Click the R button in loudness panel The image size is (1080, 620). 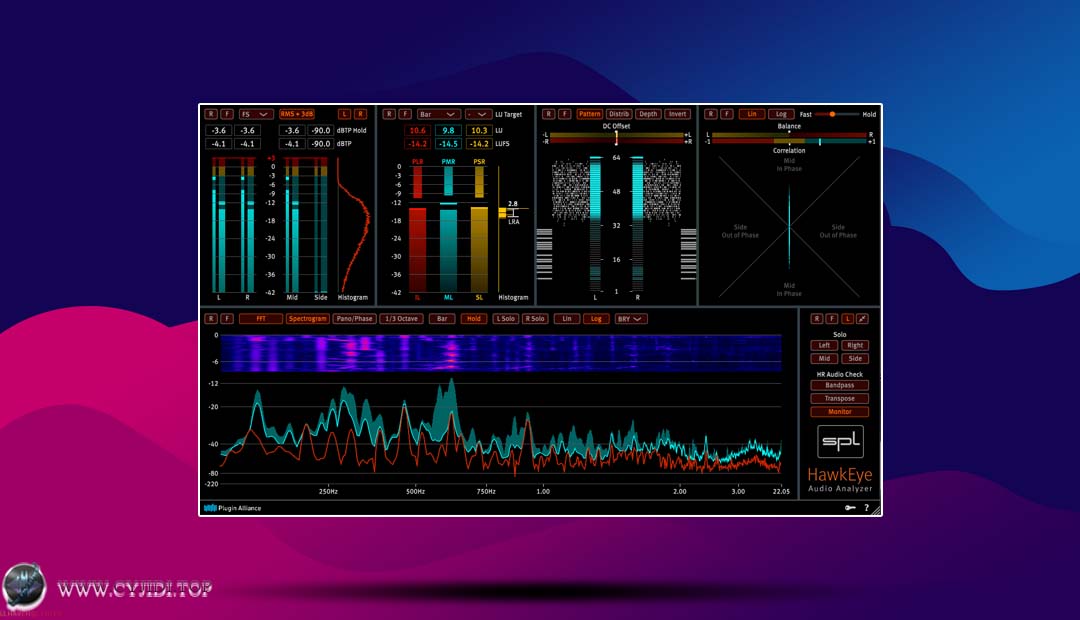(389, 114)
